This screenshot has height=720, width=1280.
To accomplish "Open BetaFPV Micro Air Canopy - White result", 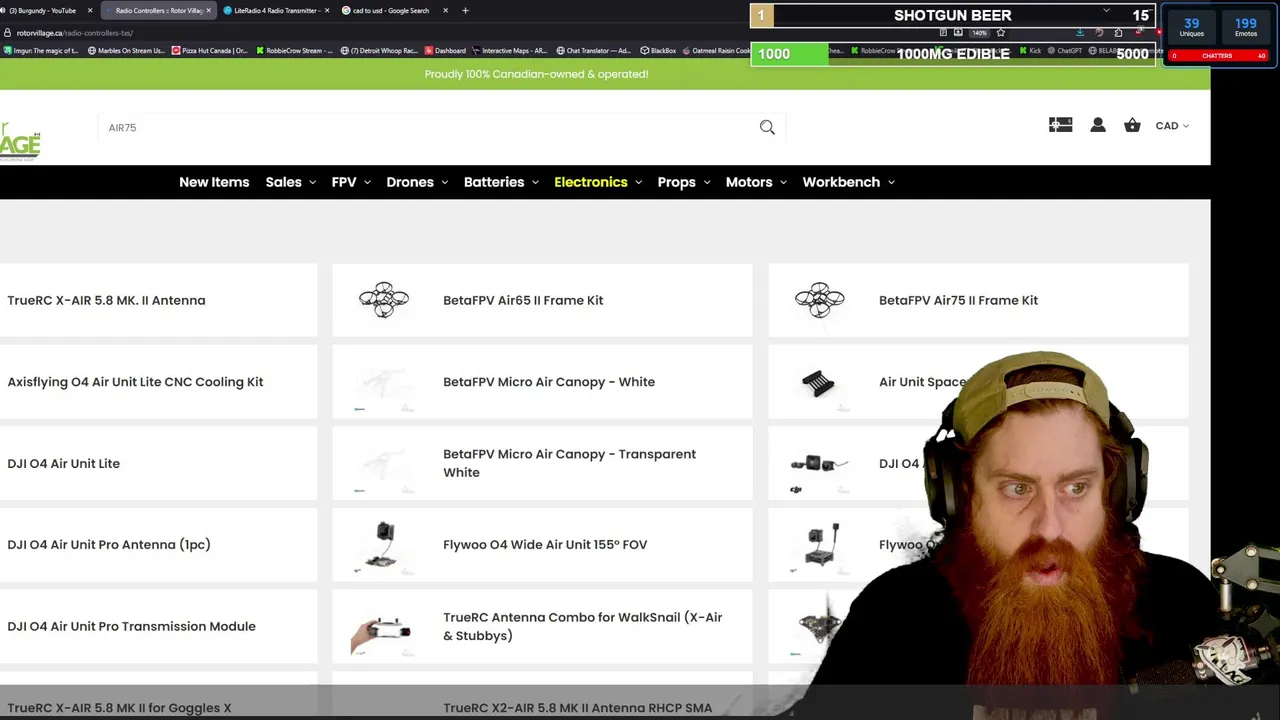I will pyautogui.click(x=549, y=382).
